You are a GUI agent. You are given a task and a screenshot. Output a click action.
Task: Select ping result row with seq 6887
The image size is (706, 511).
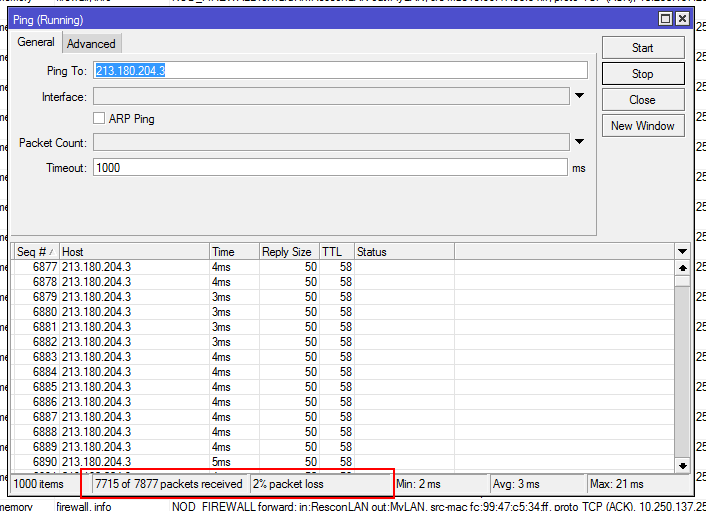[x=344, y=417]
